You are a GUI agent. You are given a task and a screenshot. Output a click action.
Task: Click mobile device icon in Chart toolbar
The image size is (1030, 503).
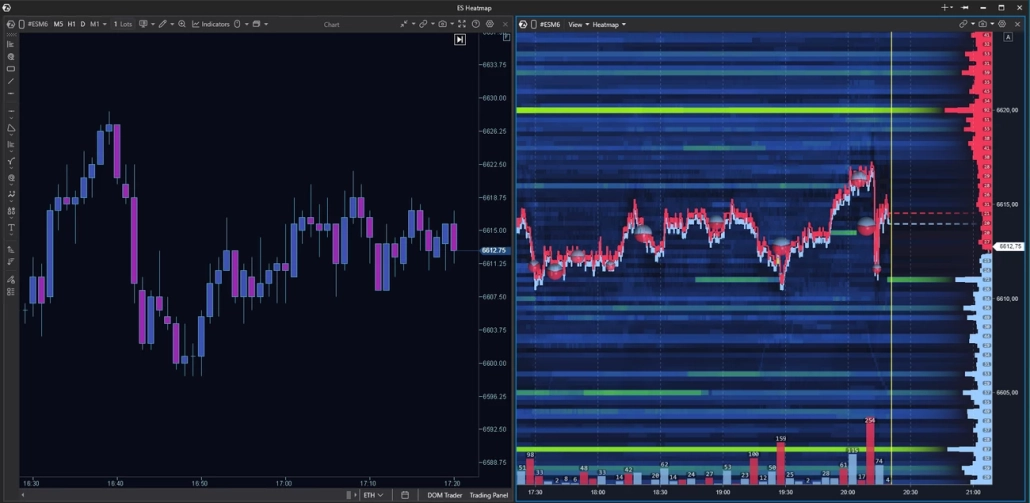22,24
